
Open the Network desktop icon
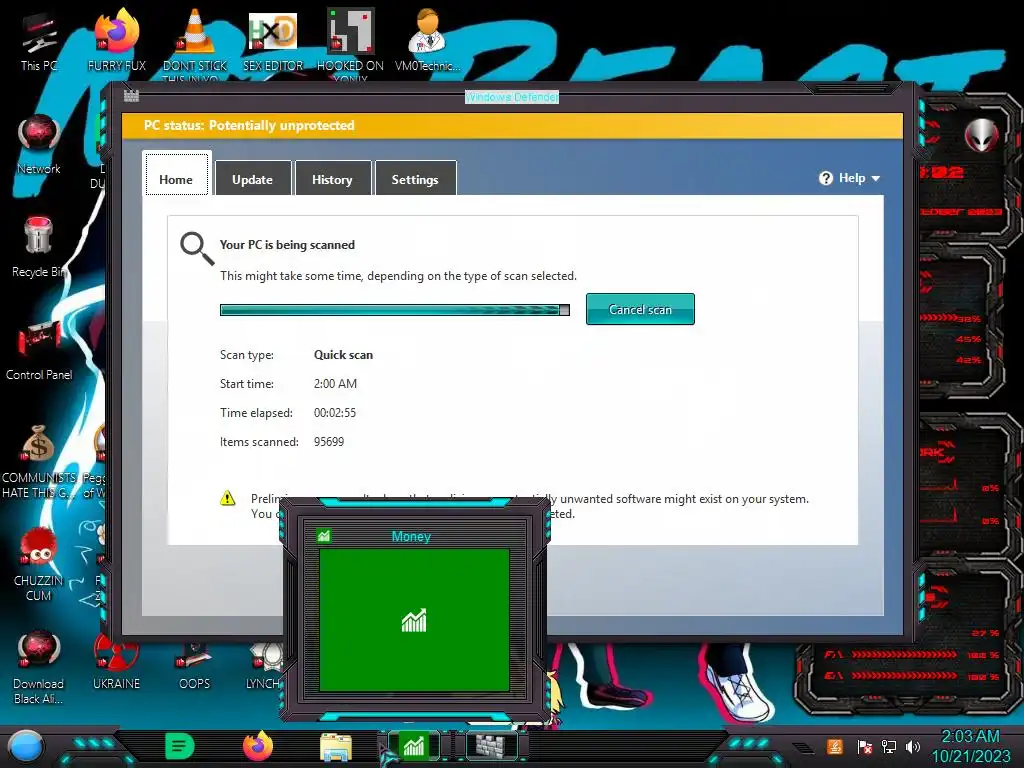[x=39, y=144]
